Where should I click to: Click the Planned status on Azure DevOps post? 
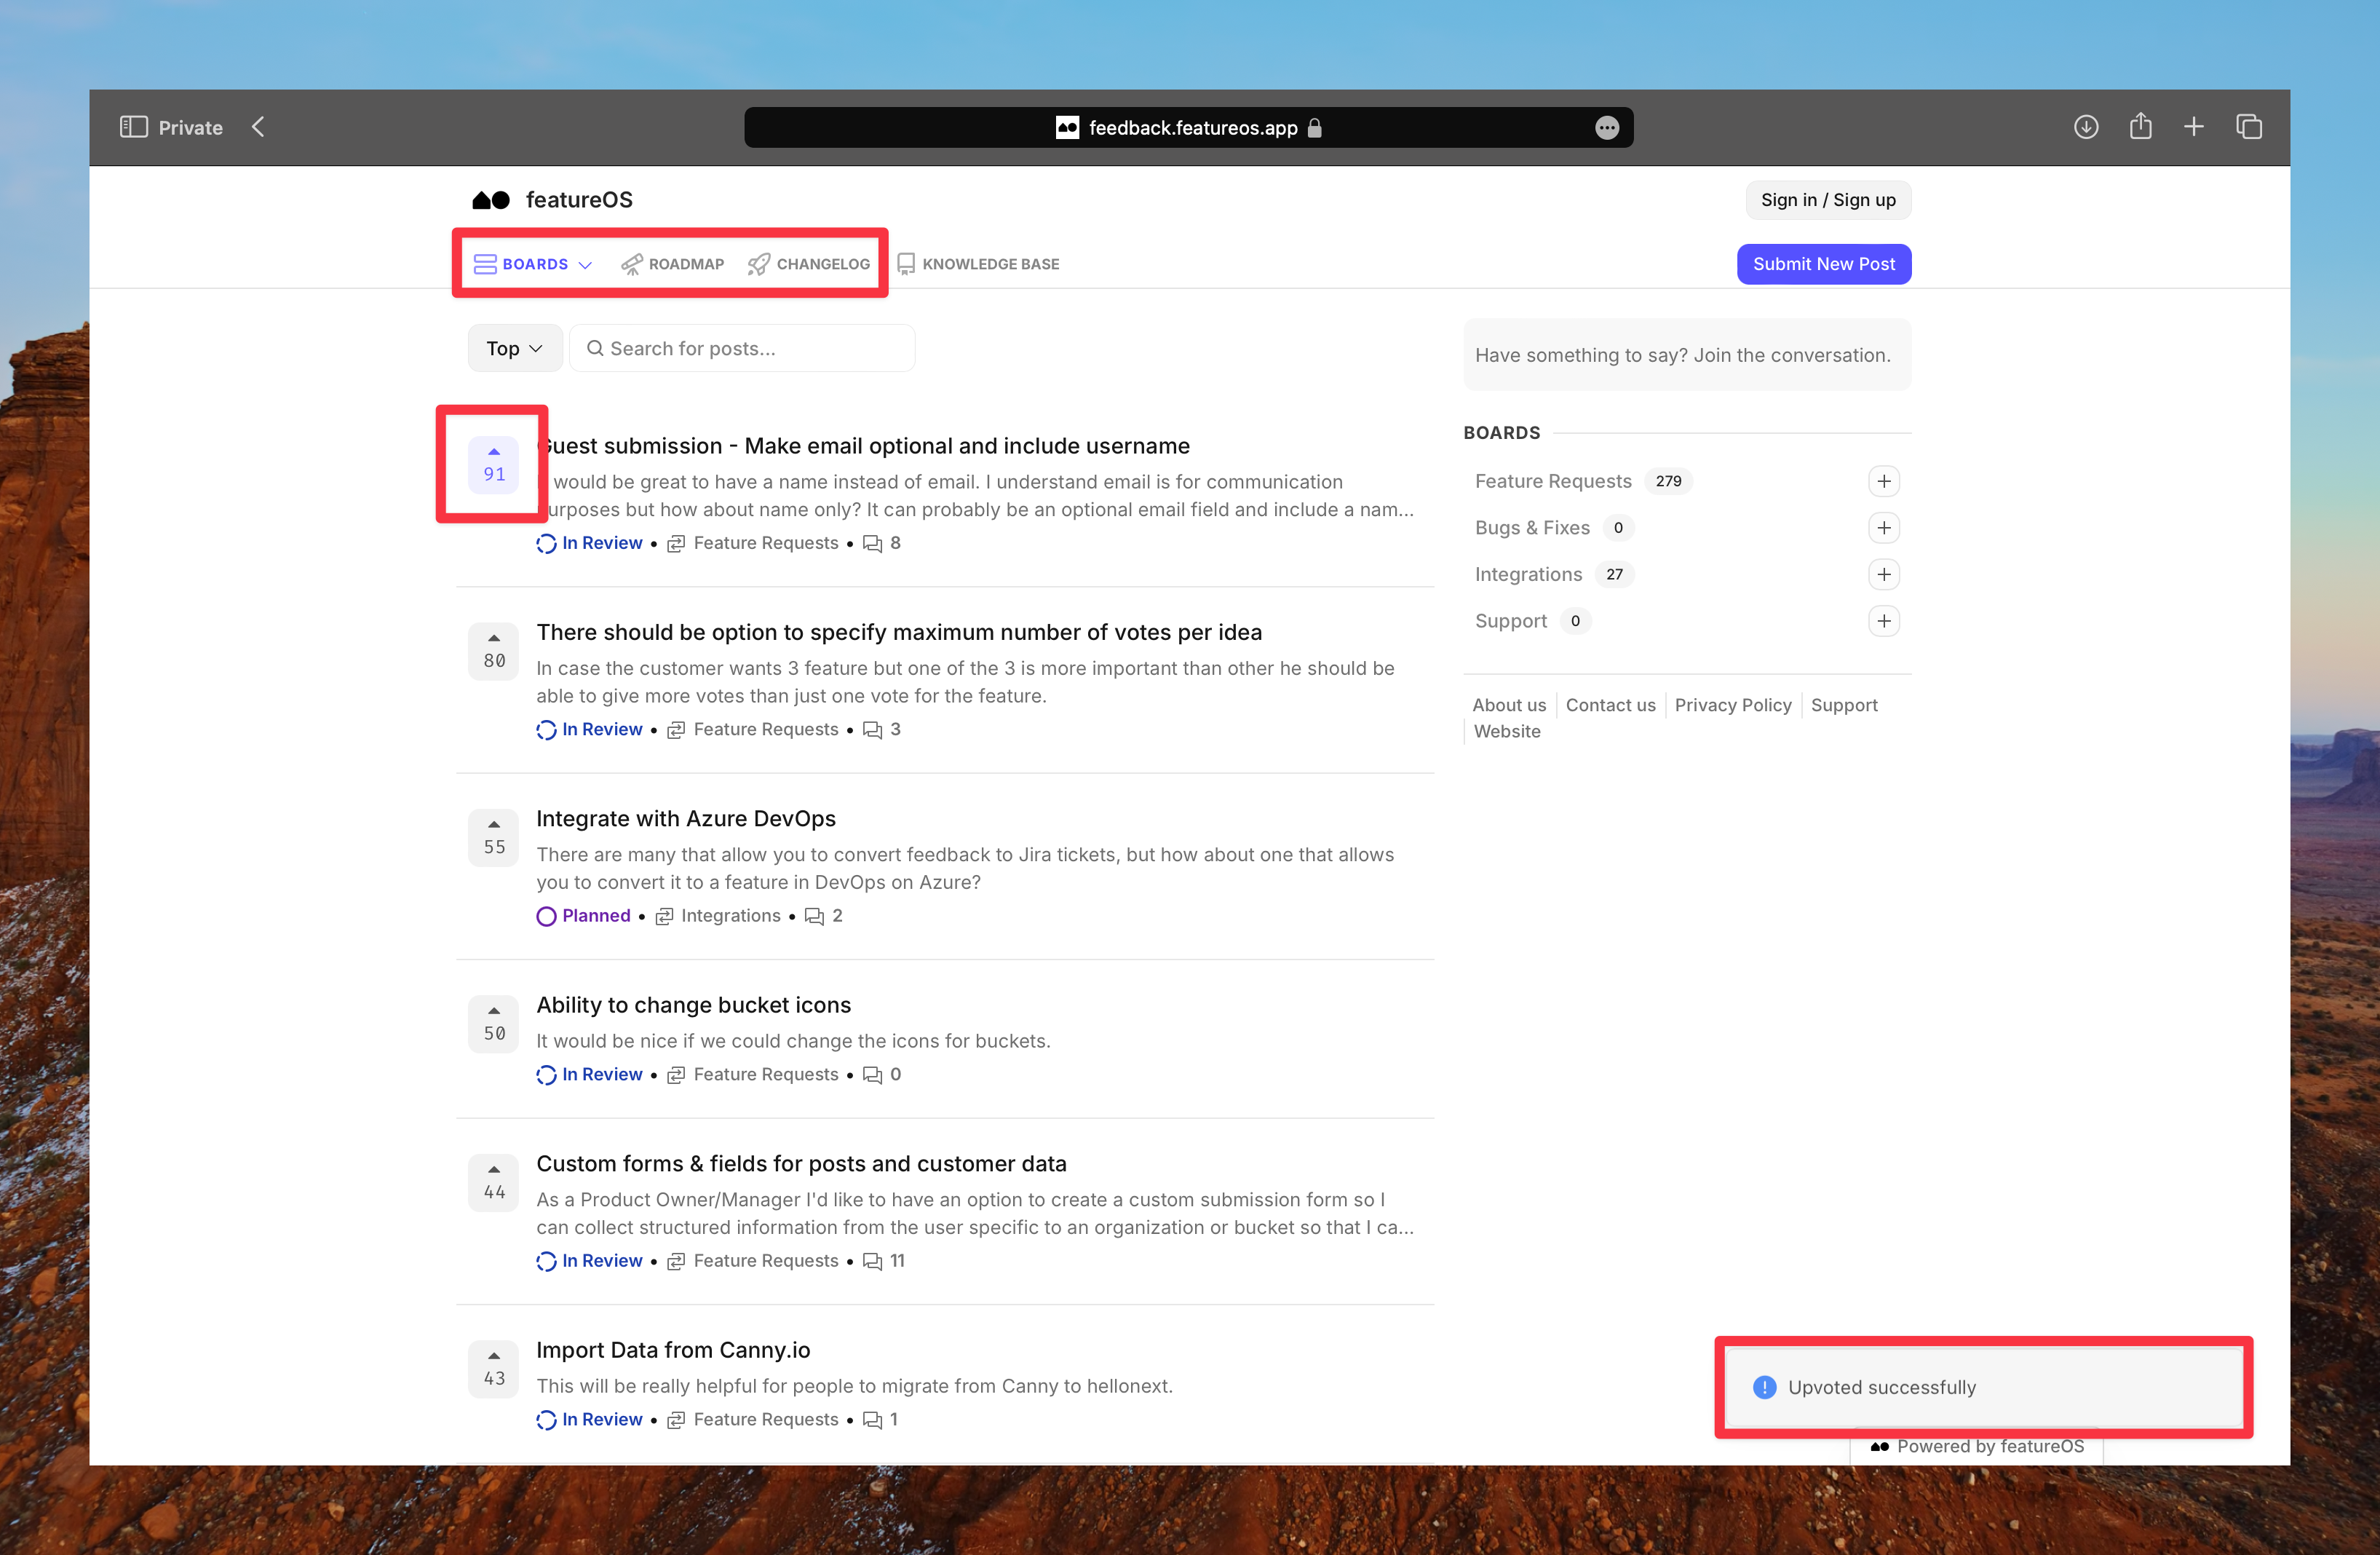[x=584, y=916]
